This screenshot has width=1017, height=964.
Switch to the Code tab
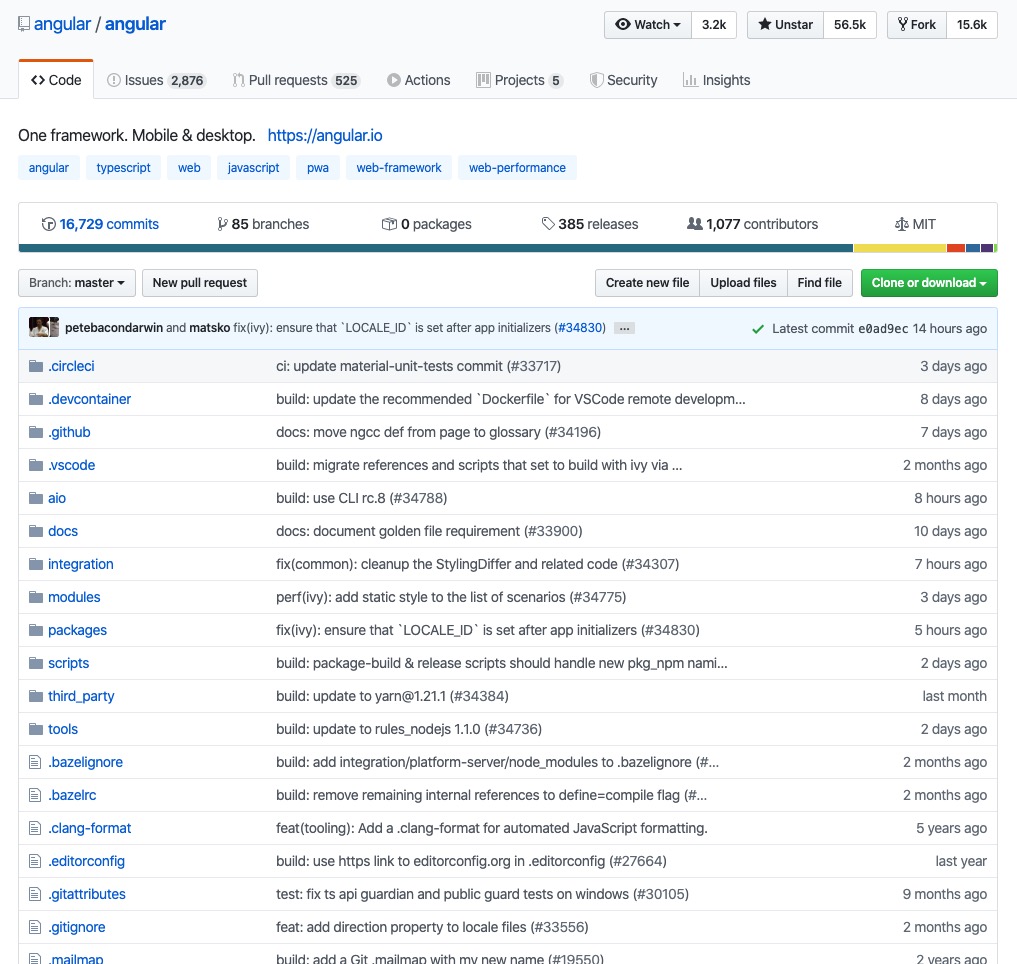pyautogui.click(x=56, y=80)
